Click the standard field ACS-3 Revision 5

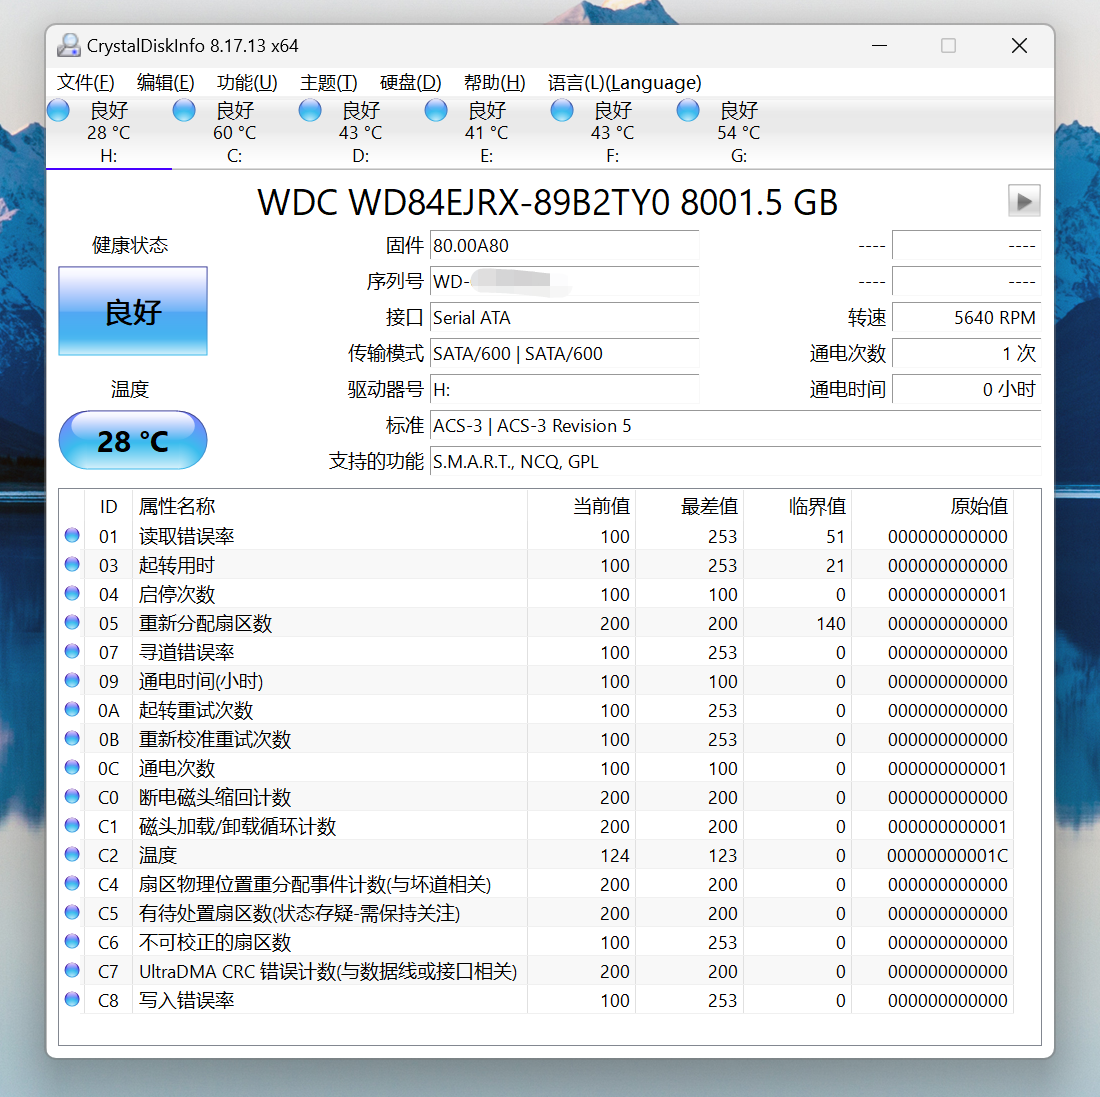click(x=735, y=426)
